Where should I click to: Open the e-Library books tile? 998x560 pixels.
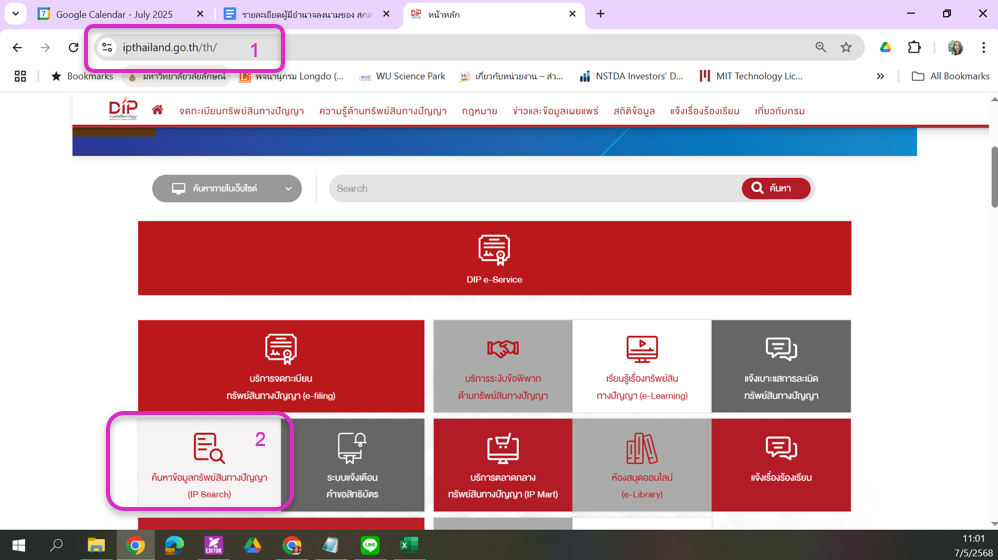641,465
